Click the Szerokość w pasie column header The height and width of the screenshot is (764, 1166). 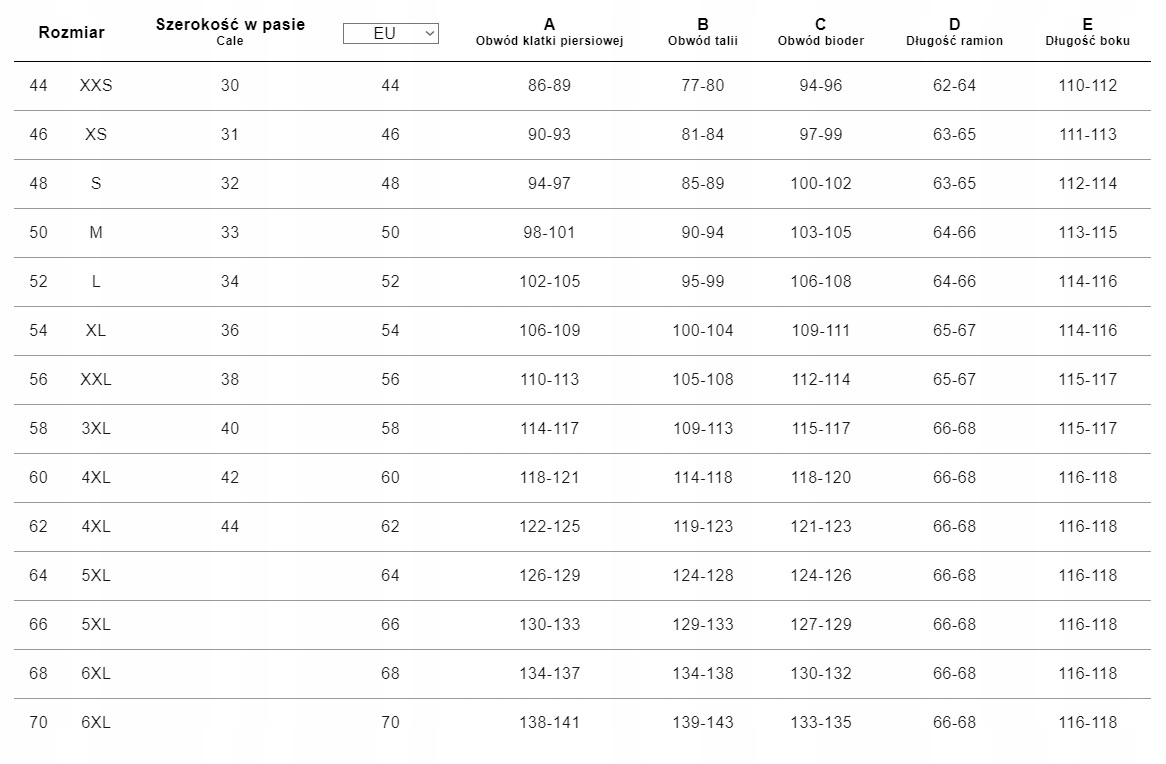(230, 31)
